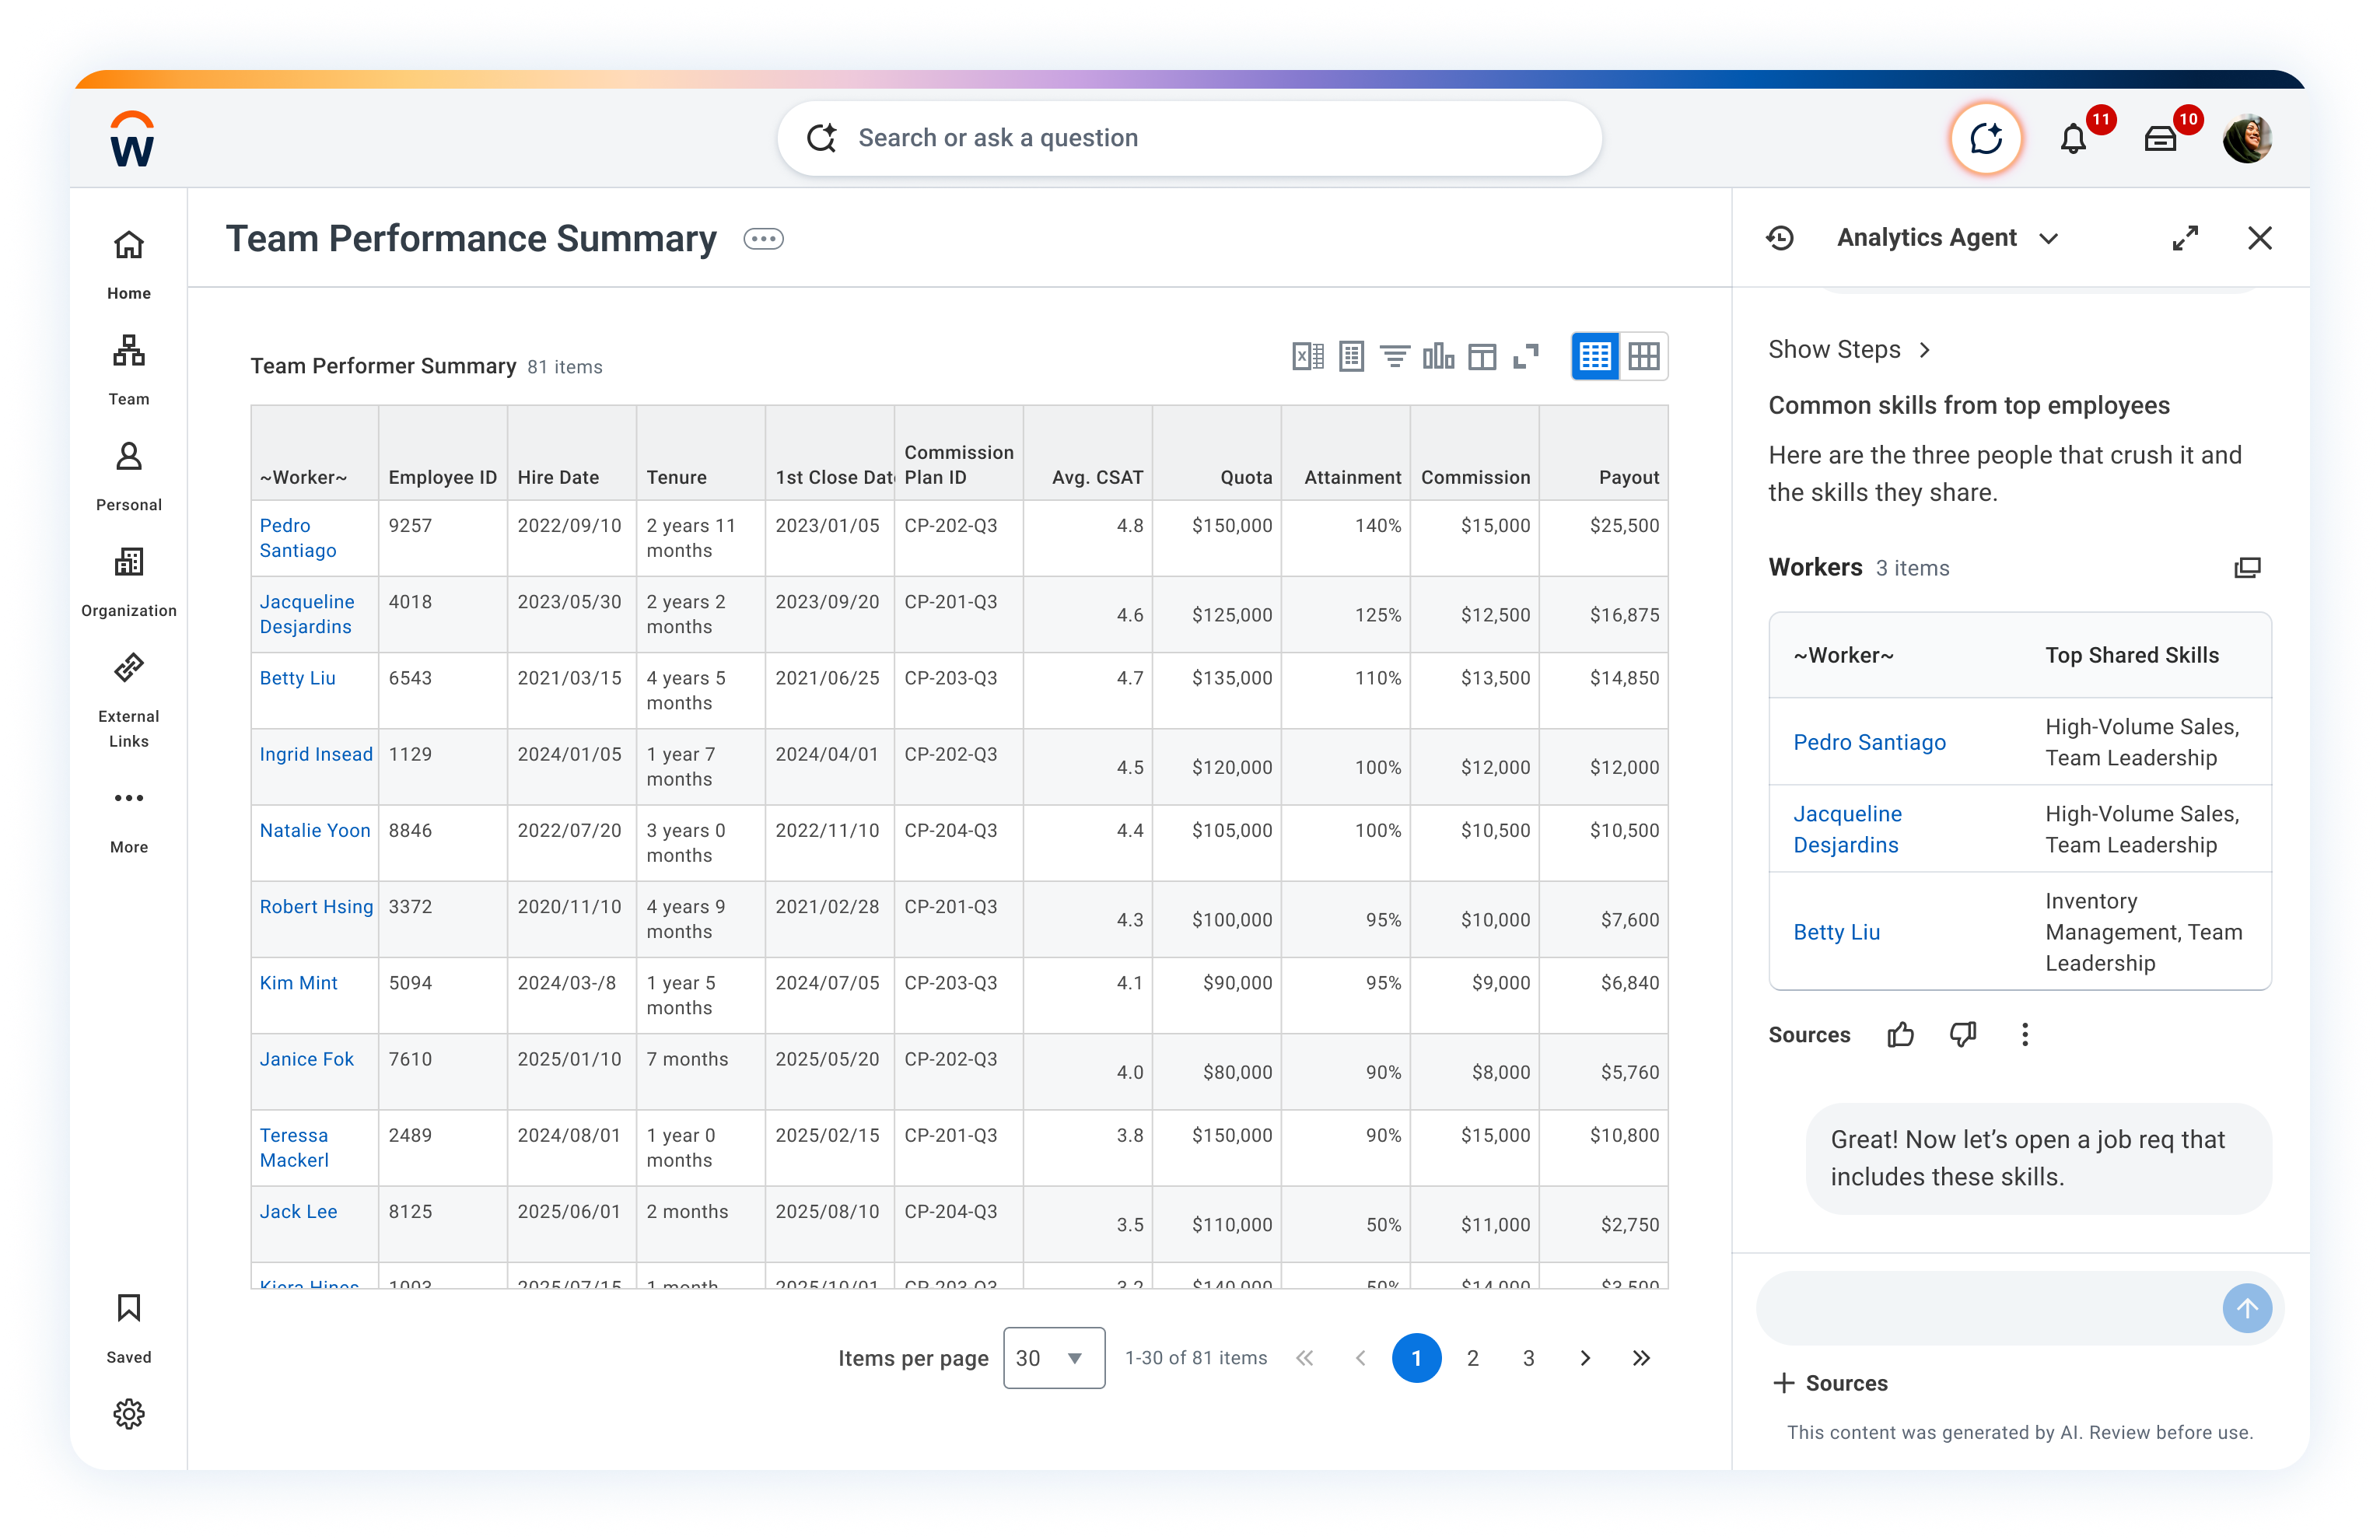Open Betty Liu in main table

pyautogui.click(x=298, y=678)
